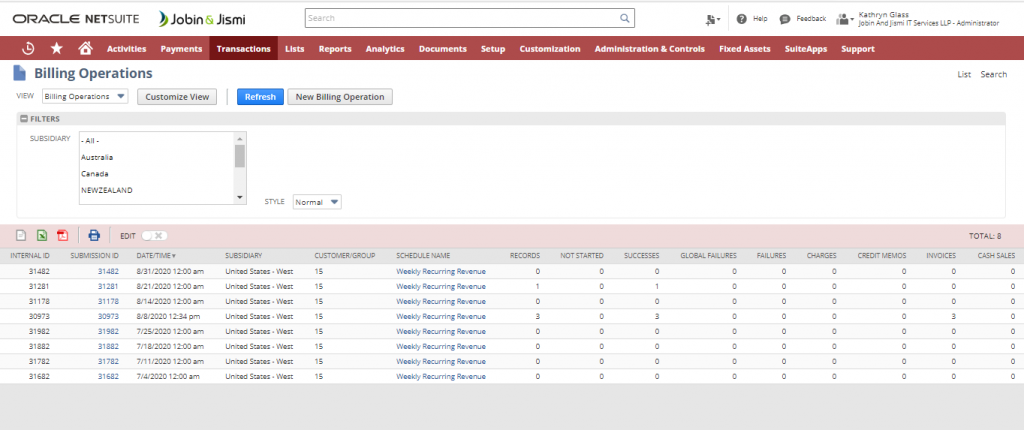This screenshot has height=430, width=1024.
Task: Collapse the Filters section
Action: (24, 119)
